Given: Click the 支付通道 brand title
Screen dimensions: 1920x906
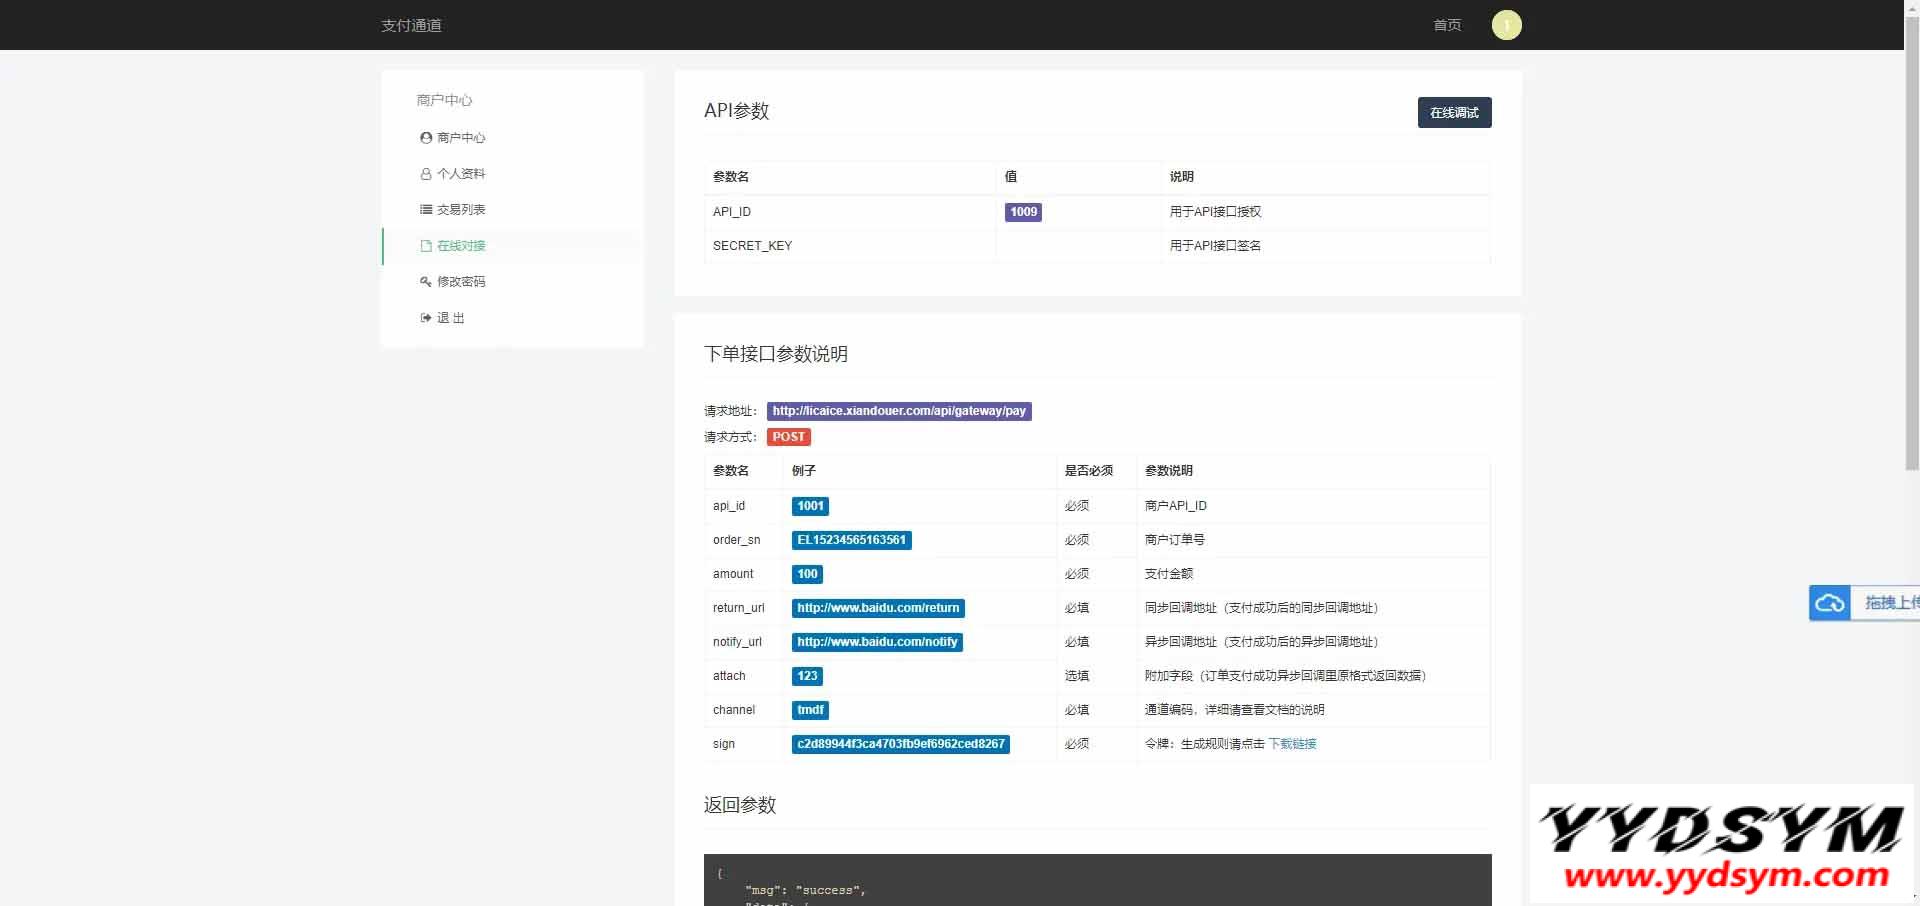Looking at the screenshot, I should click(x=411, y=25).
